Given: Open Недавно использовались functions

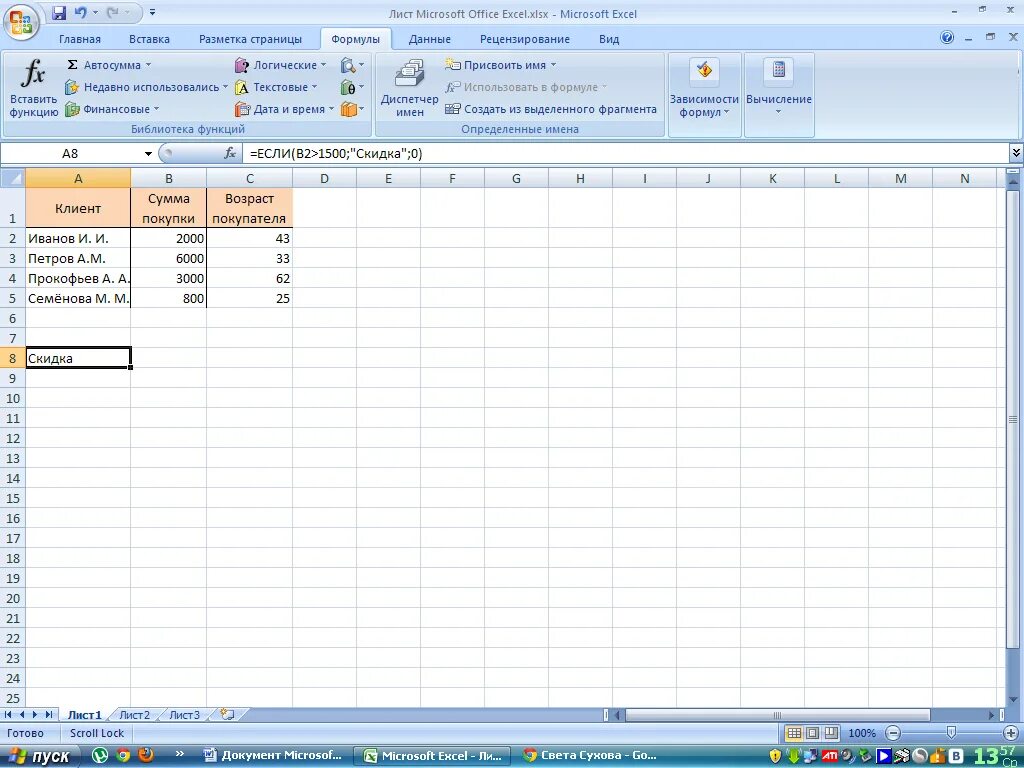Looking at the screenshot, I should (146, 87).
